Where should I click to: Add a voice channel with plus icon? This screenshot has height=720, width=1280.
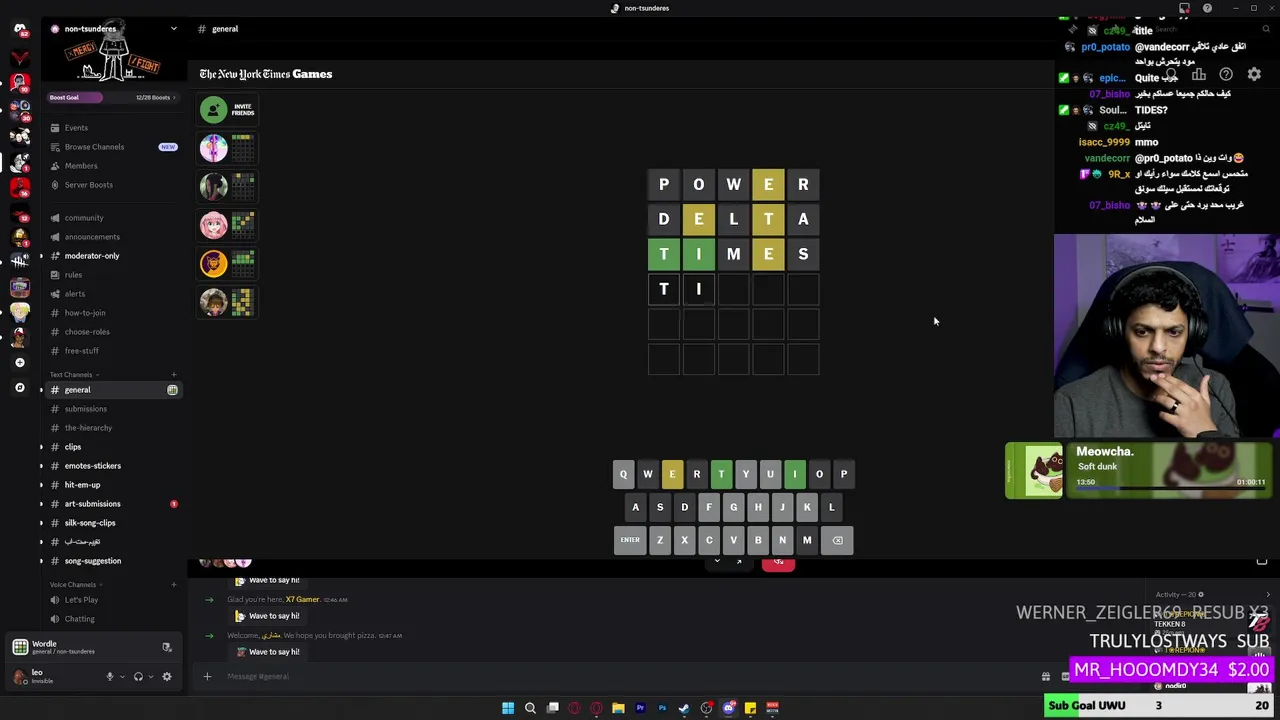pos(173,585)
